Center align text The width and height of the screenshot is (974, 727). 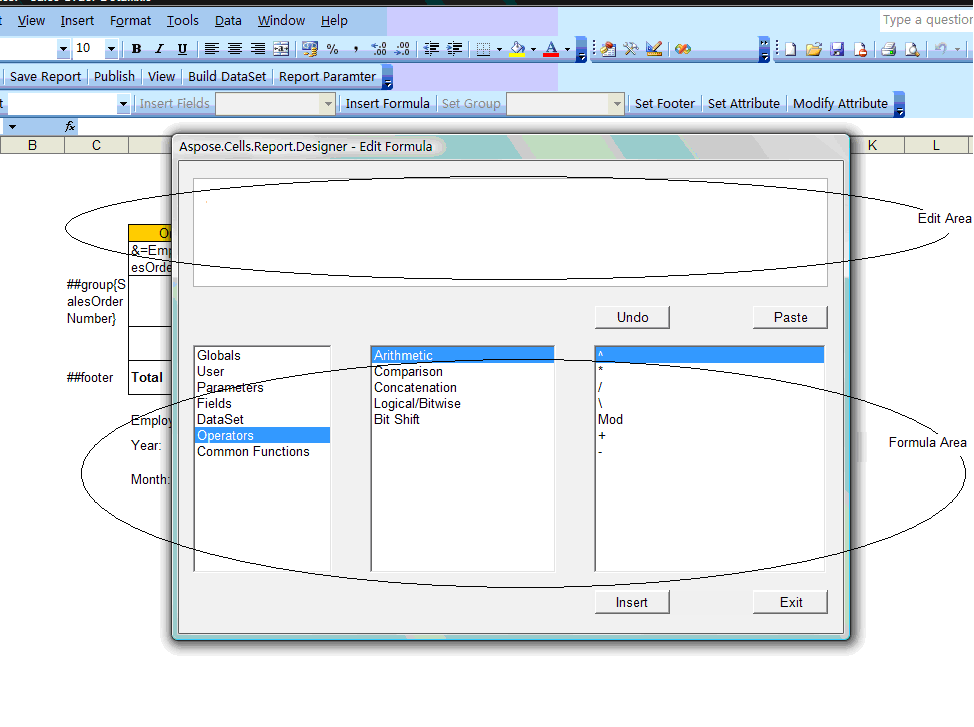tap(235, 49)
